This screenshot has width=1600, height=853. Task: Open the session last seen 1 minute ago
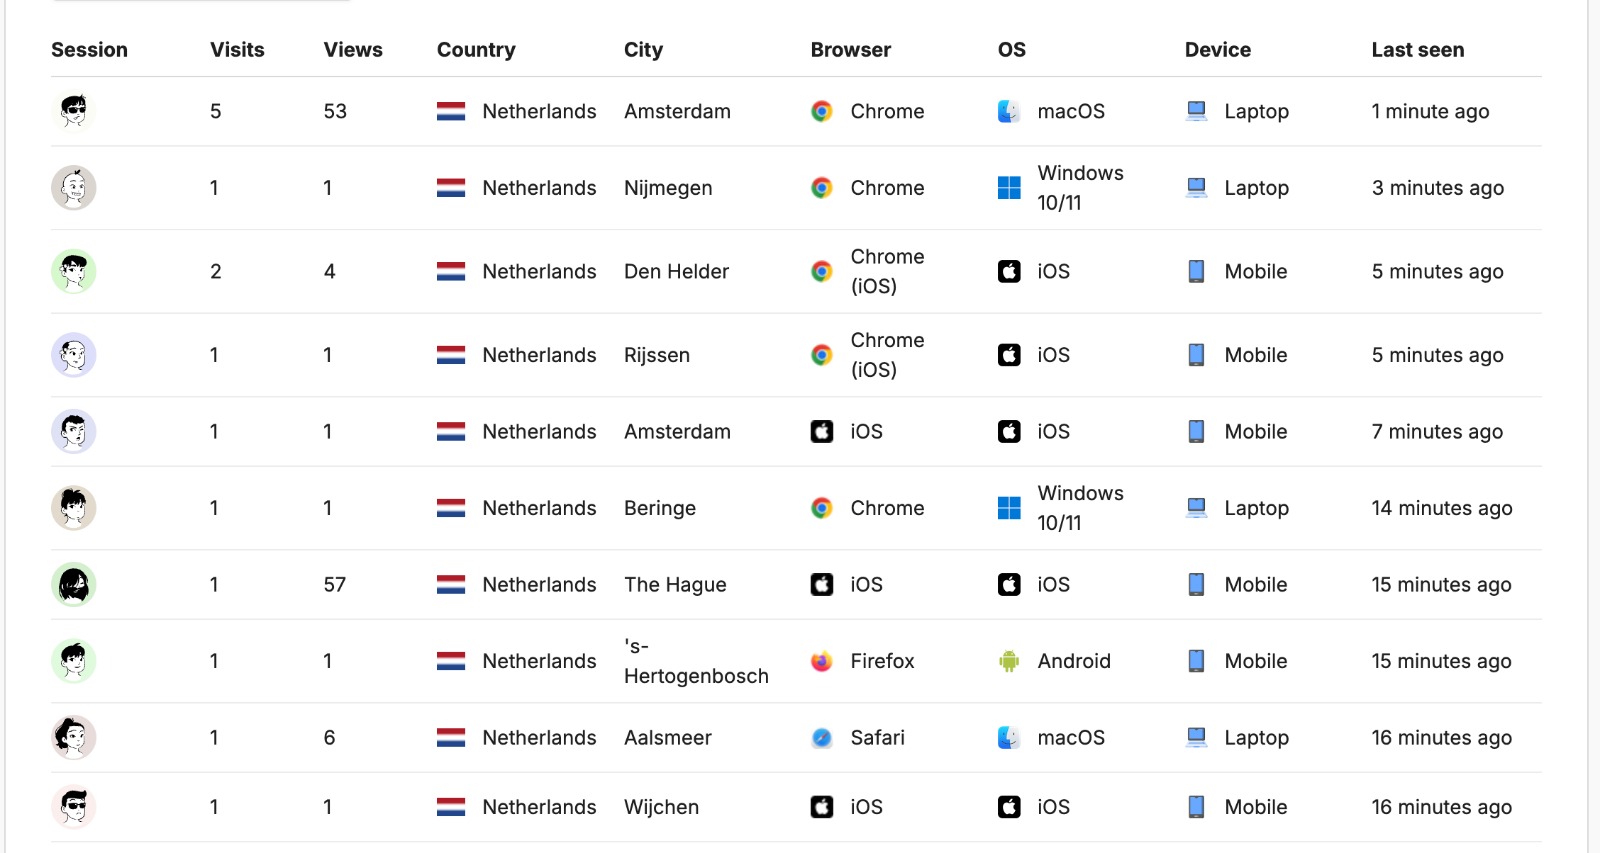(74, 111)
